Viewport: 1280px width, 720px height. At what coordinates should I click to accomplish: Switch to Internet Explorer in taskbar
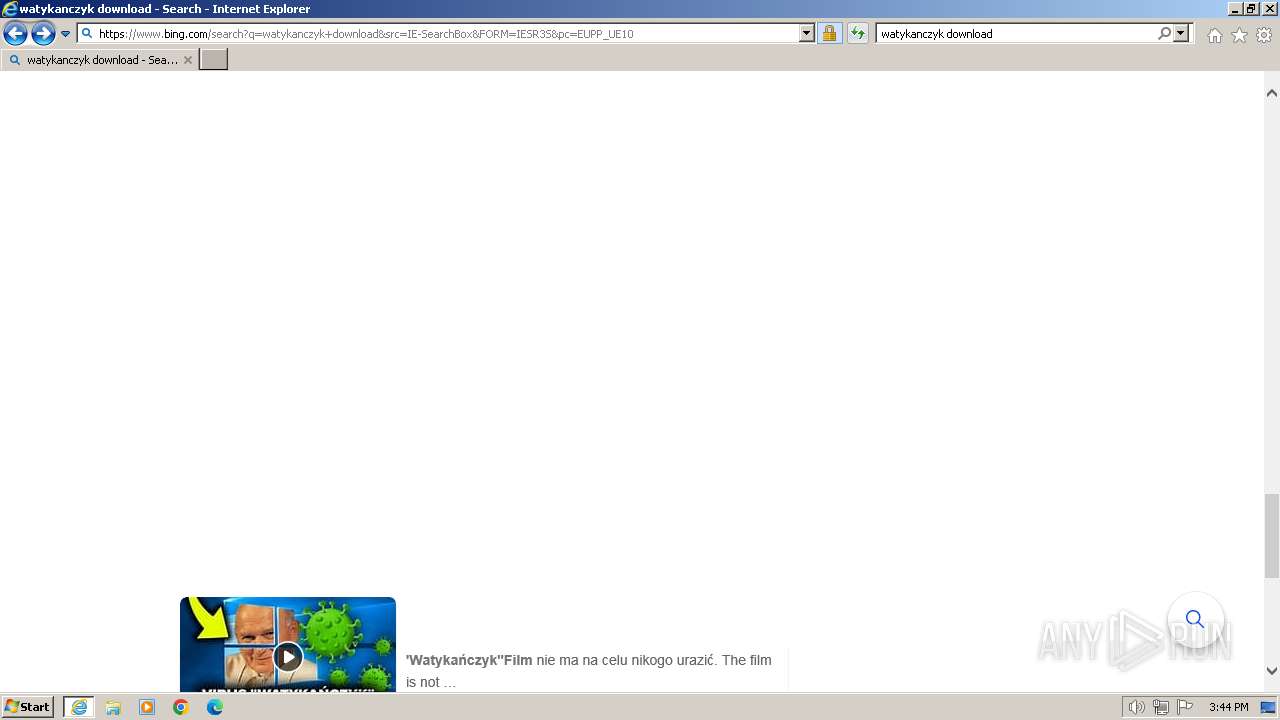[79, 707]
